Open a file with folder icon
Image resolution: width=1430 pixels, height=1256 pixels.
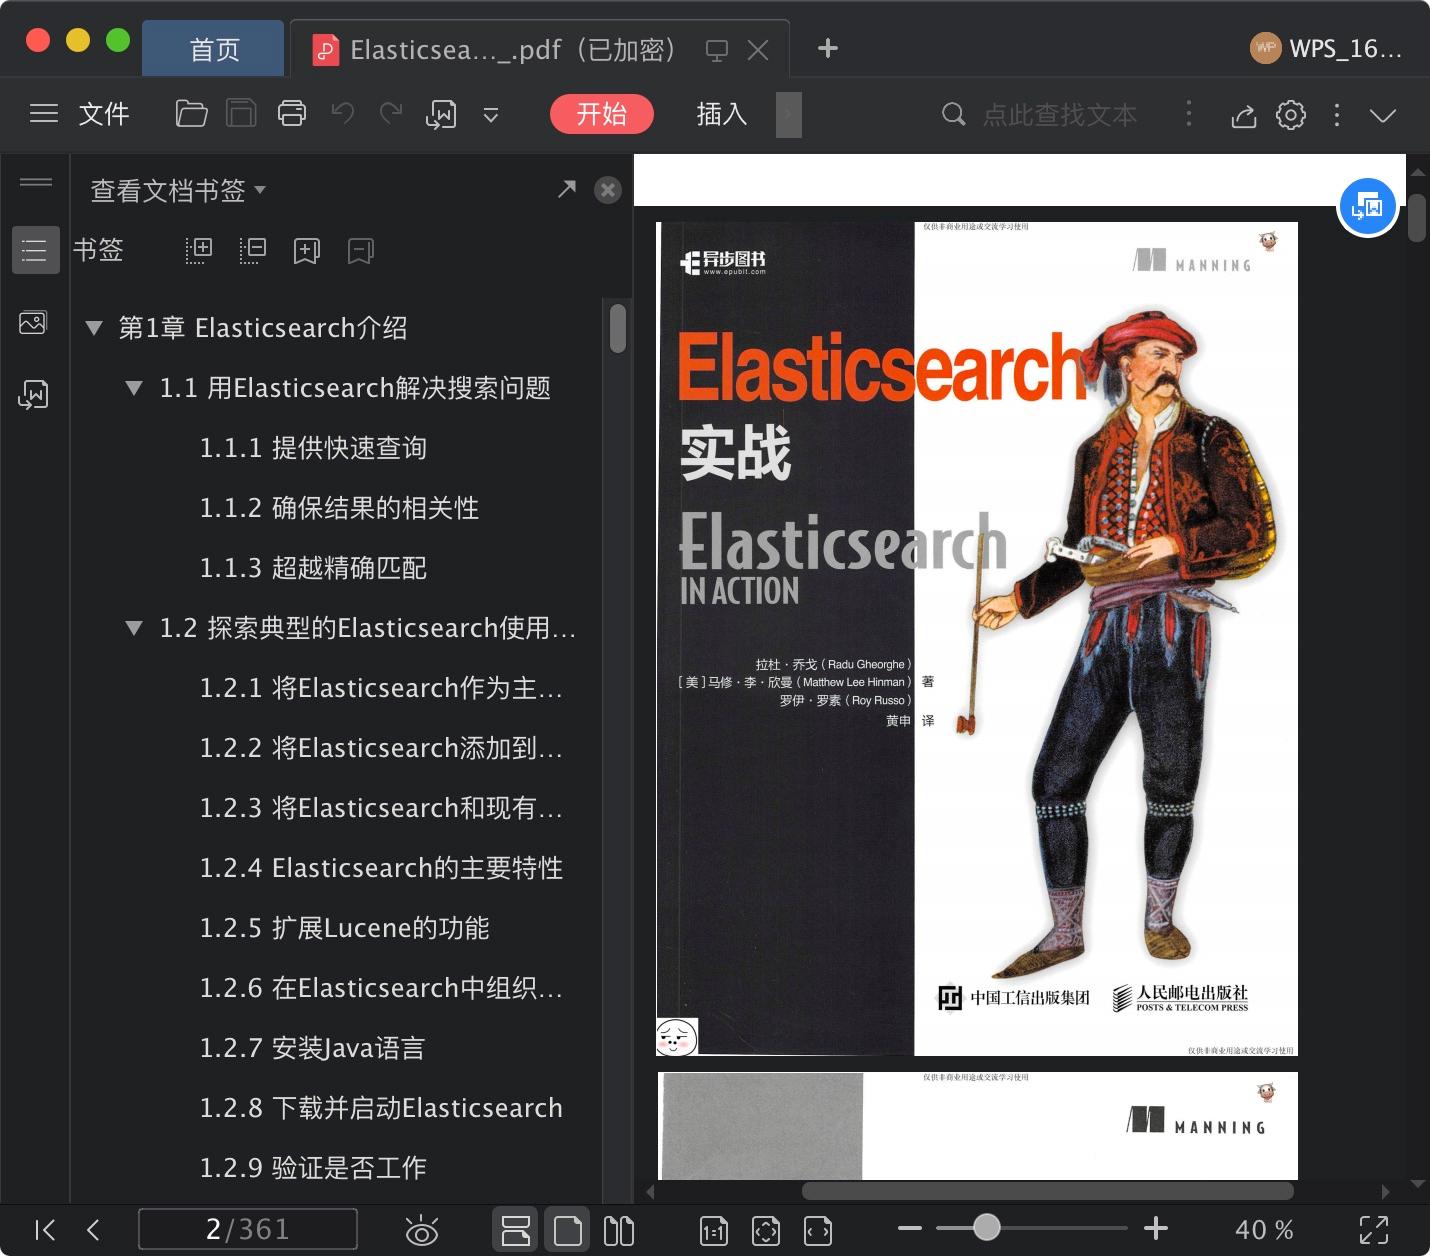coord(191,114)
